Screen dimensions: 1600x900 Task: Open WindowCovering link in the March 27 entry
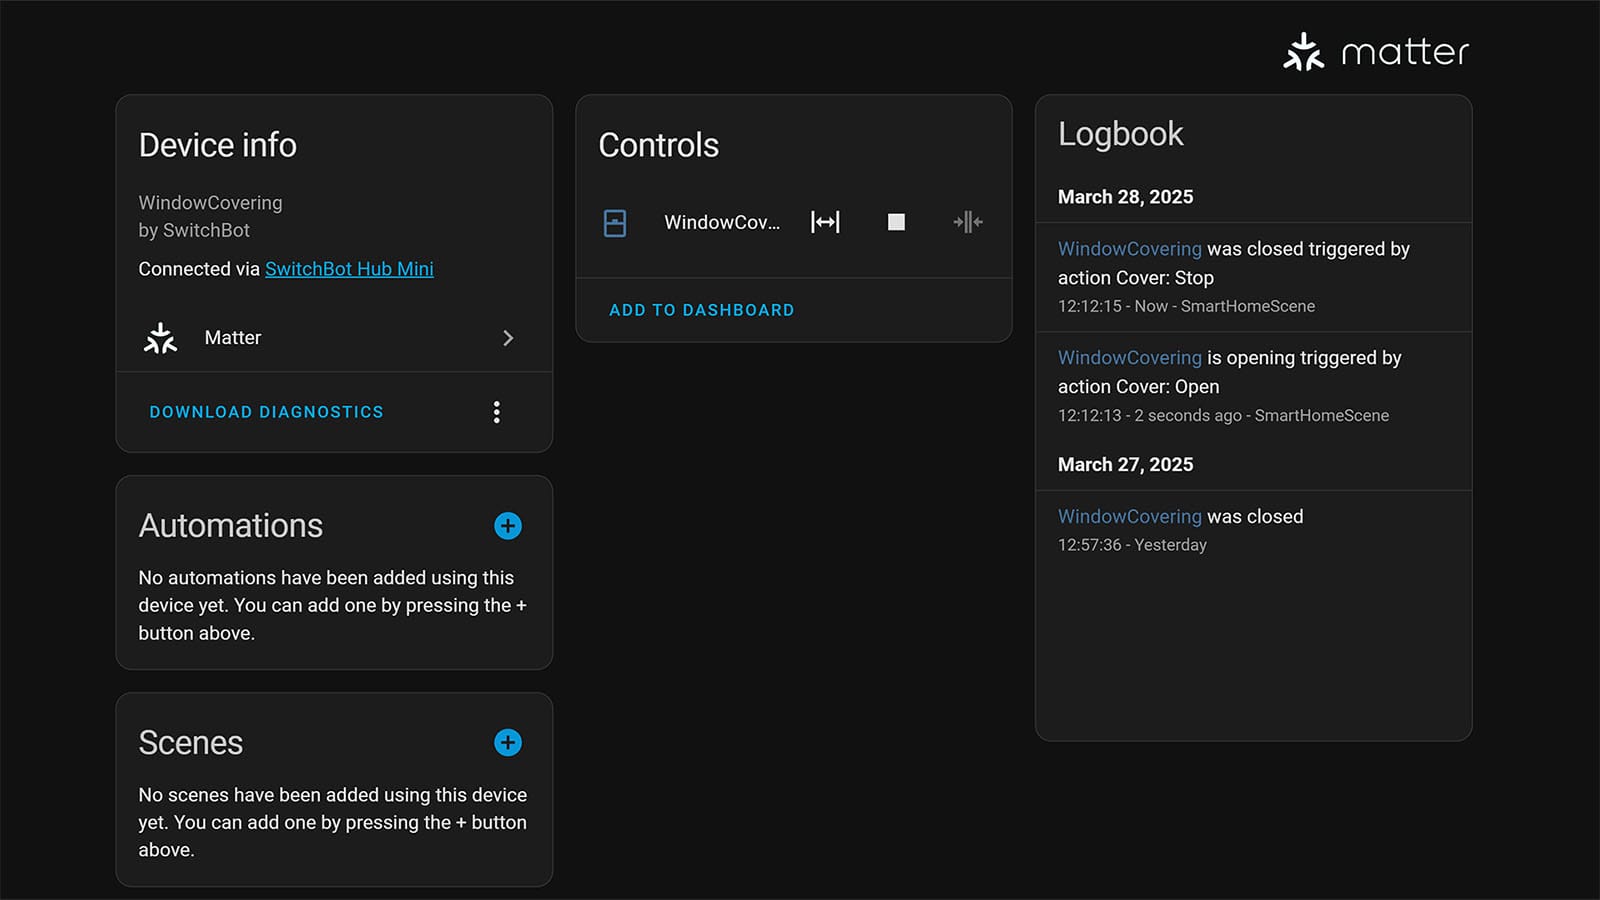point(1130,517)
